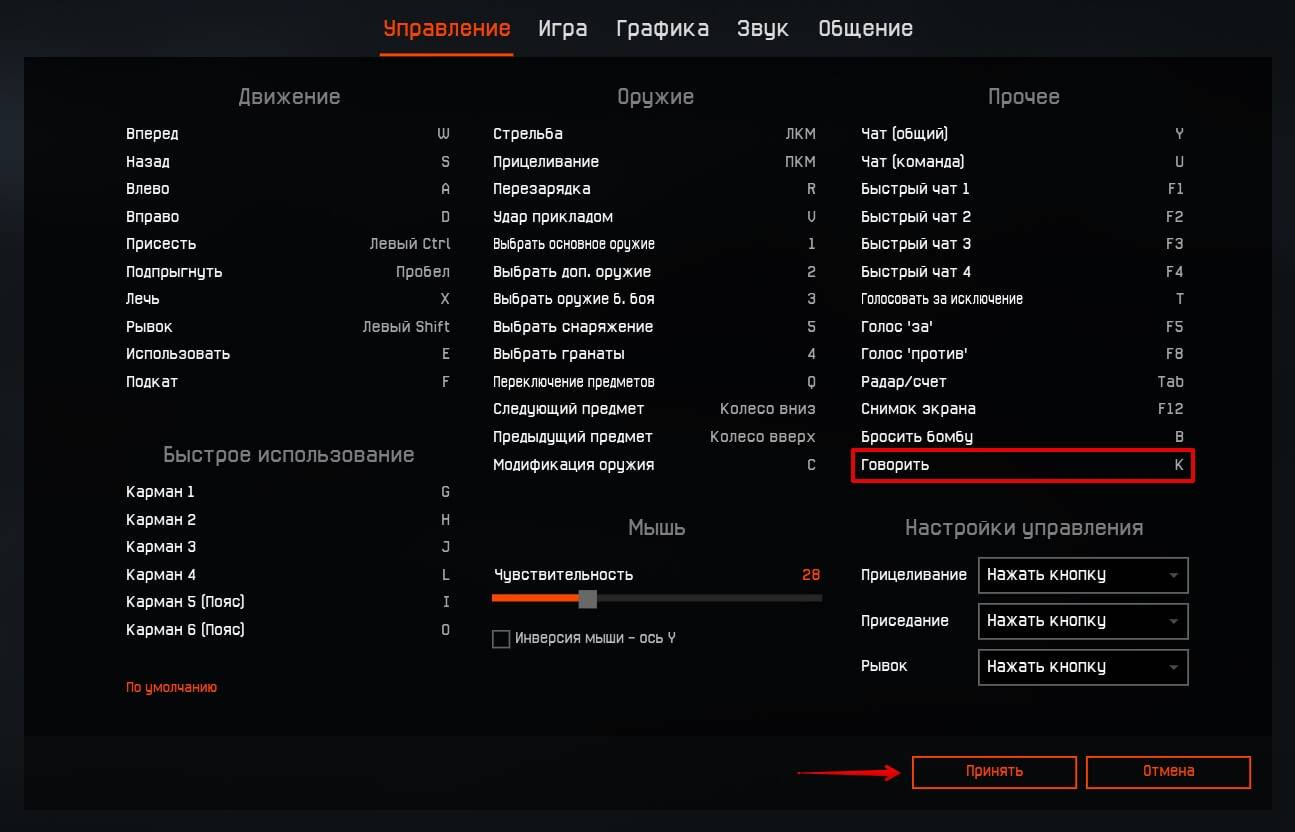The width and height of the screenshot is (1295, 832).
Task: Select the Управление tab
Action: [x=447, y=29]
